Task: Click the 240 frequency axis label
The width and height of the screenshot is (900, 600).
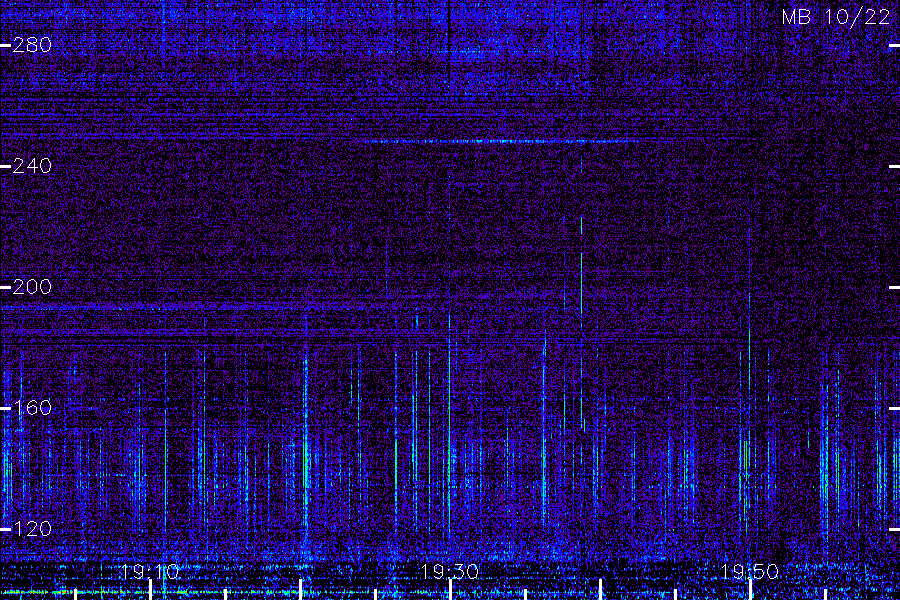Action: (x=32, y=166)
